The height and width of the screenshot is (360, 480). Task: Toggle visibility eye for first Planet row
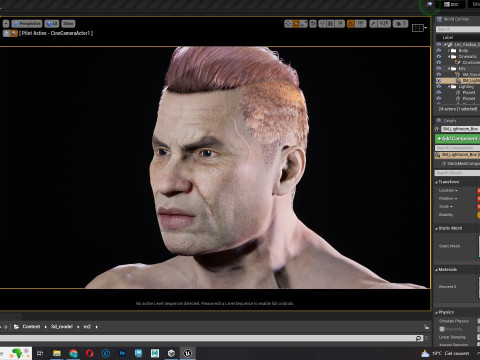click(x=439, y=93)
